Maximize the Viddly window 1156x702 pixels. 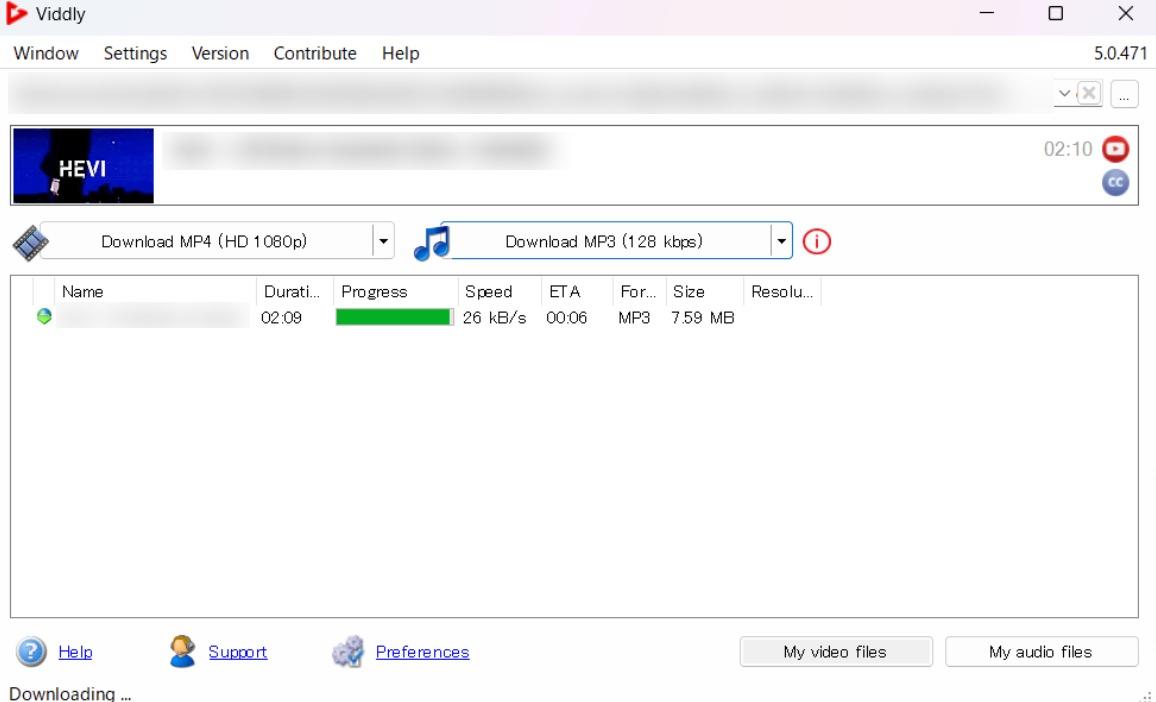pos(1056,14)
